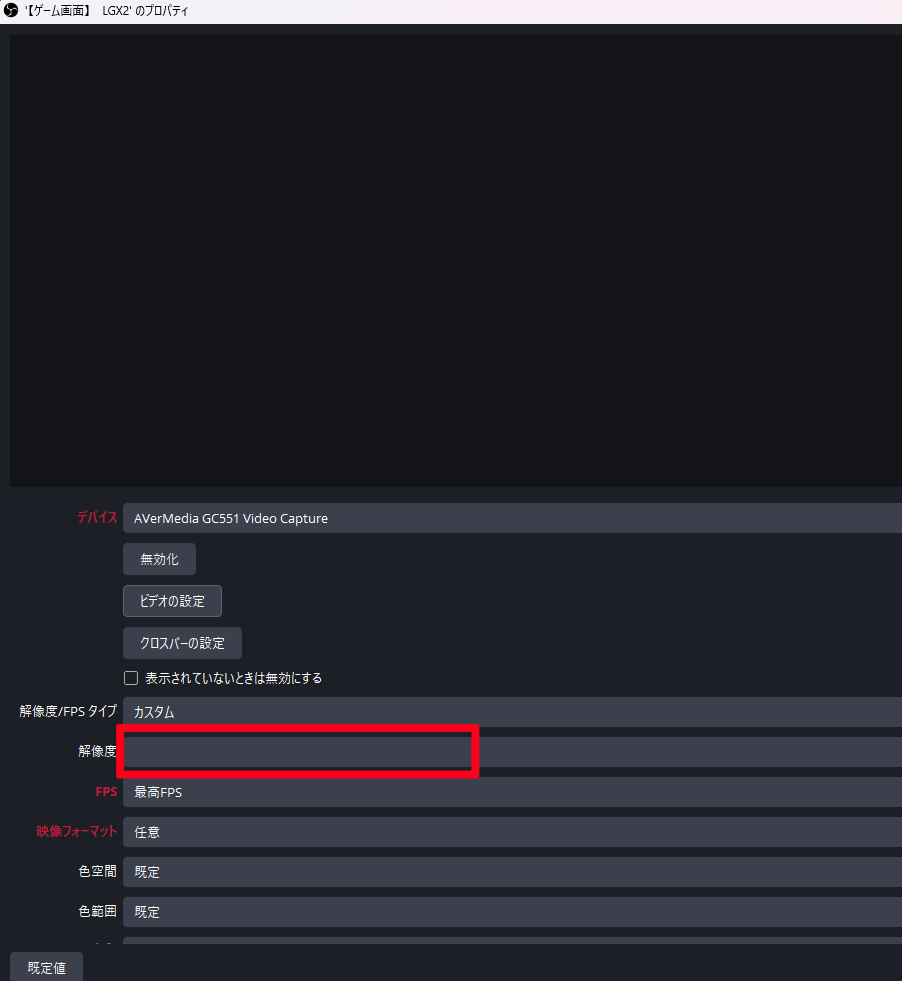
Task: Click the red デバイス label
Action: pyautogui.click(x=96, y=518)
